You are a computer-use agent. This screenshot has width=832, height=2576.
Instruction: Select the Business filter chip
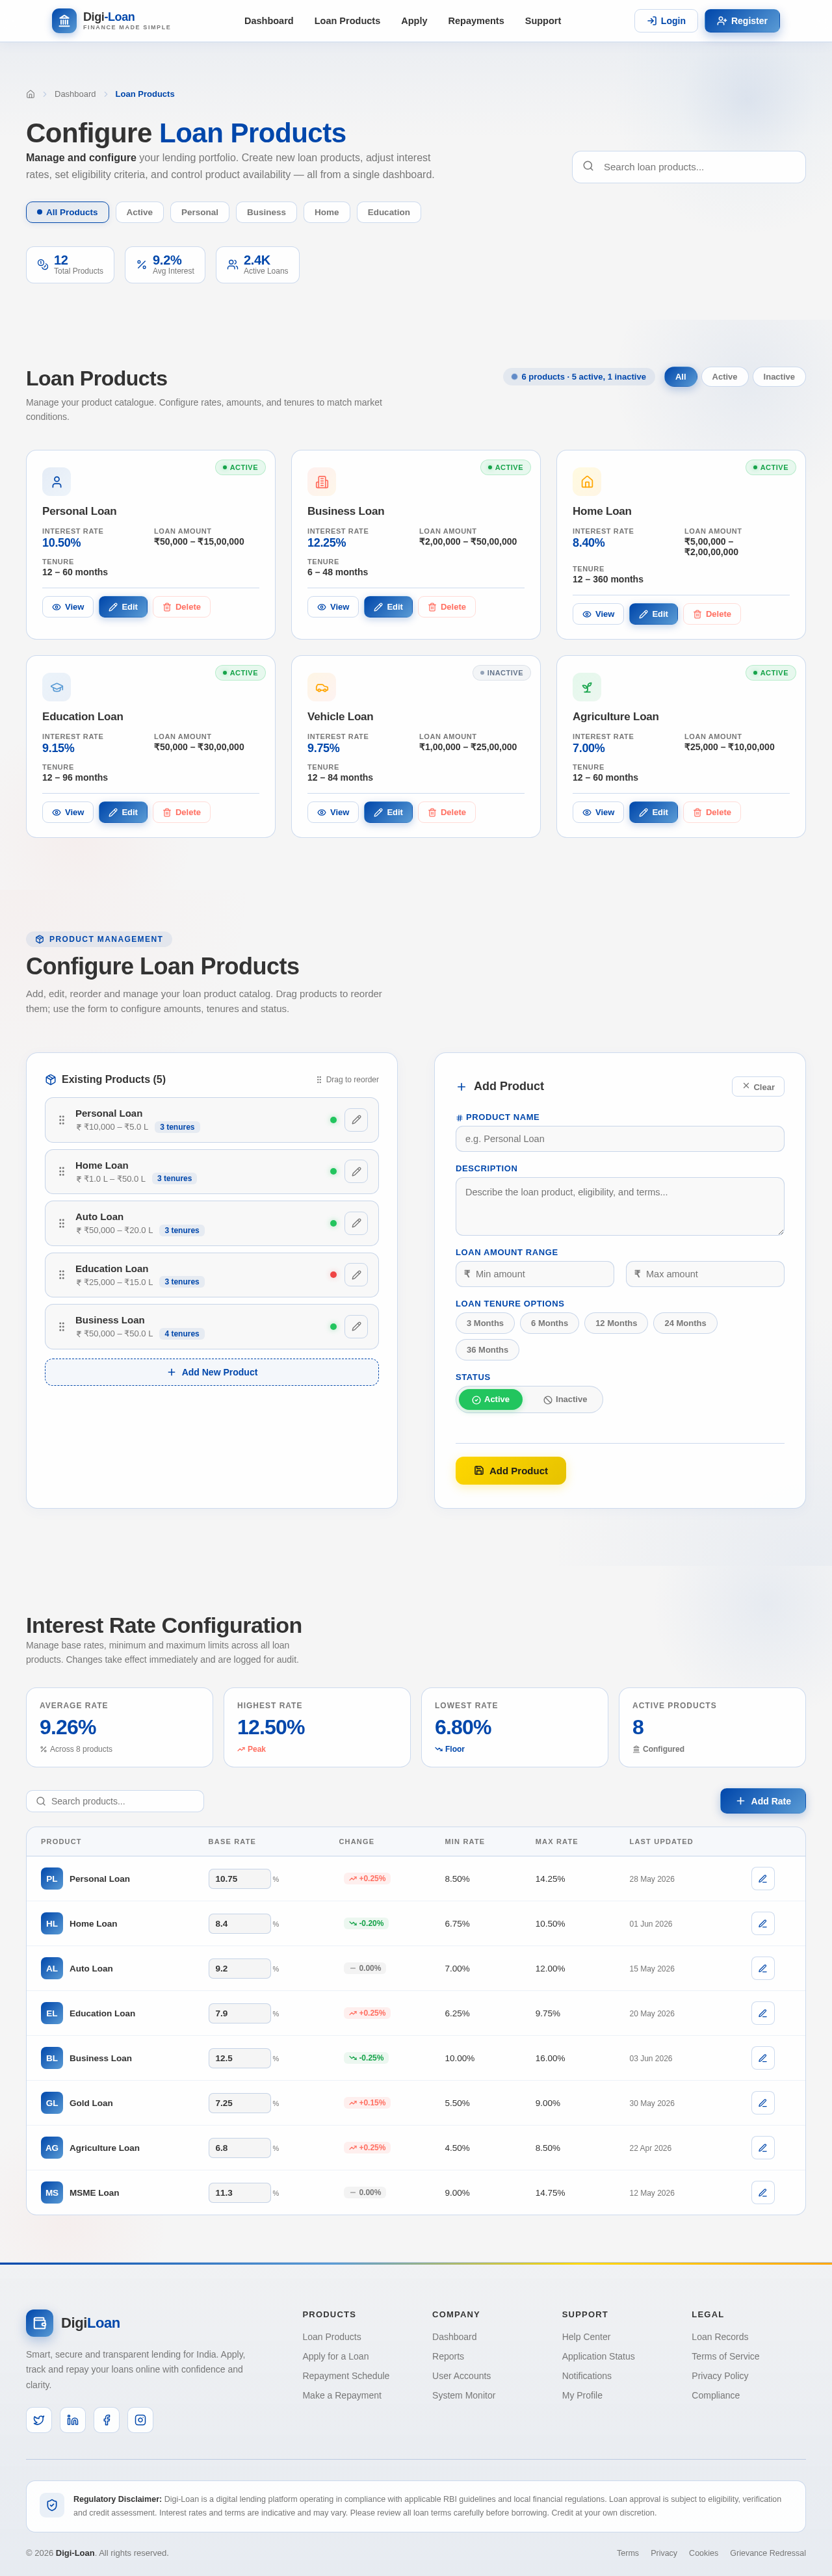click(x=266, y=212)
